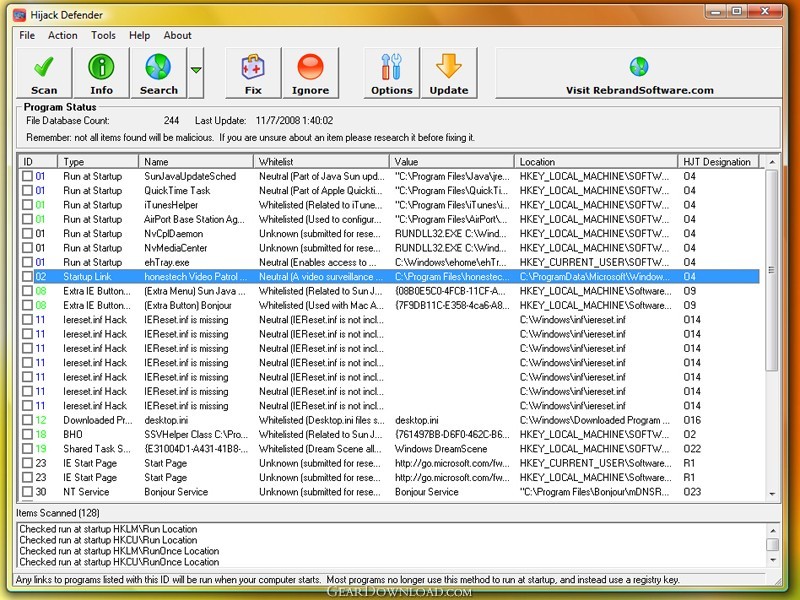Select the 'O22' HJT designation cell
Screen dimensions: 800x600
coord(692,449)
